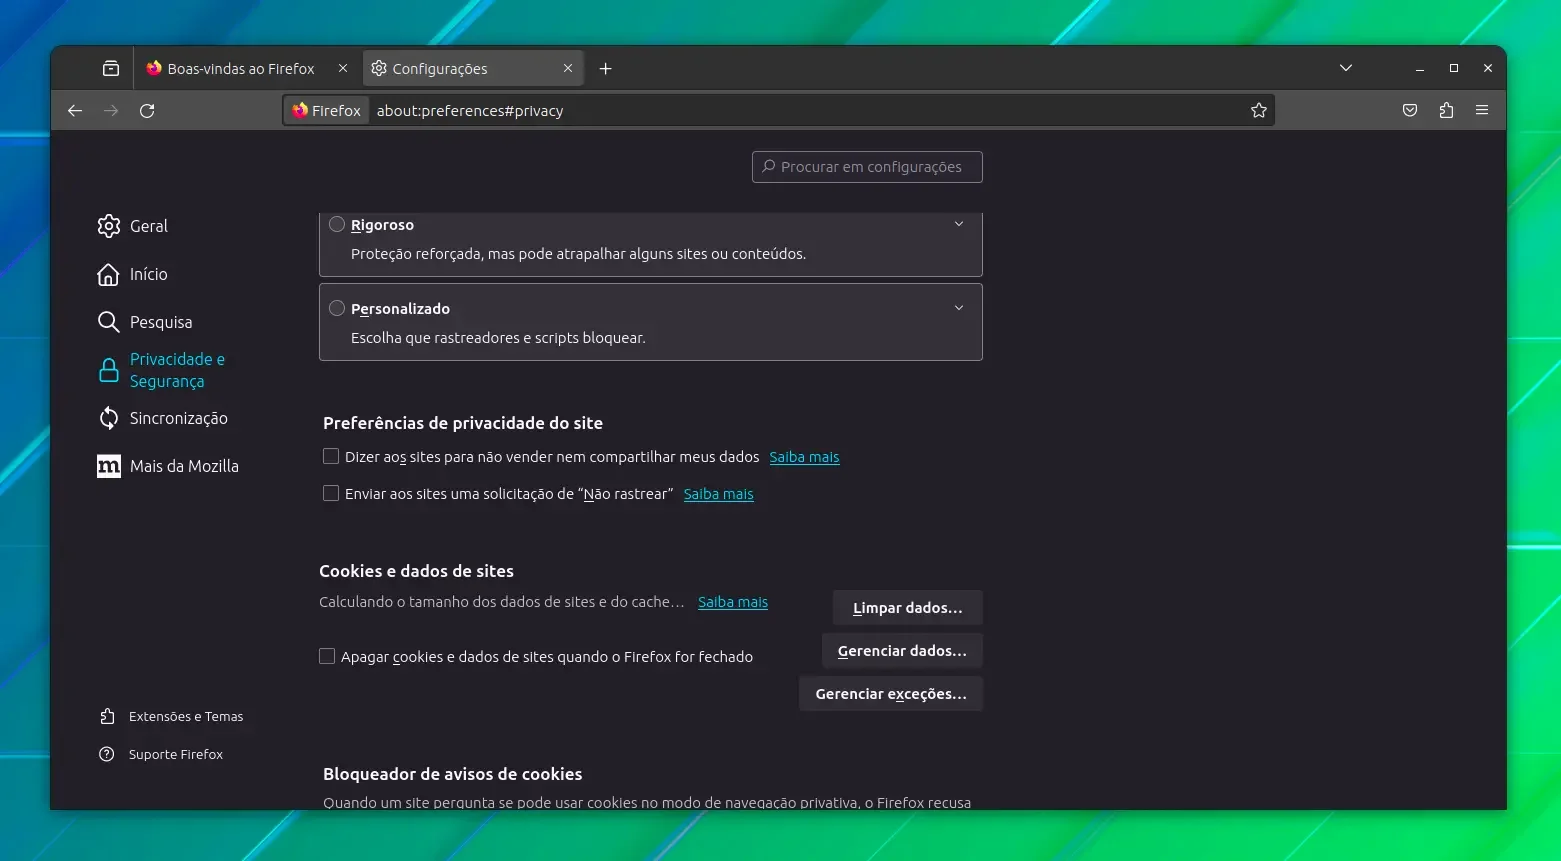Open the list all tabs dropdown arrow
The image size is (1561, 861).
[x=1346, y=69]
